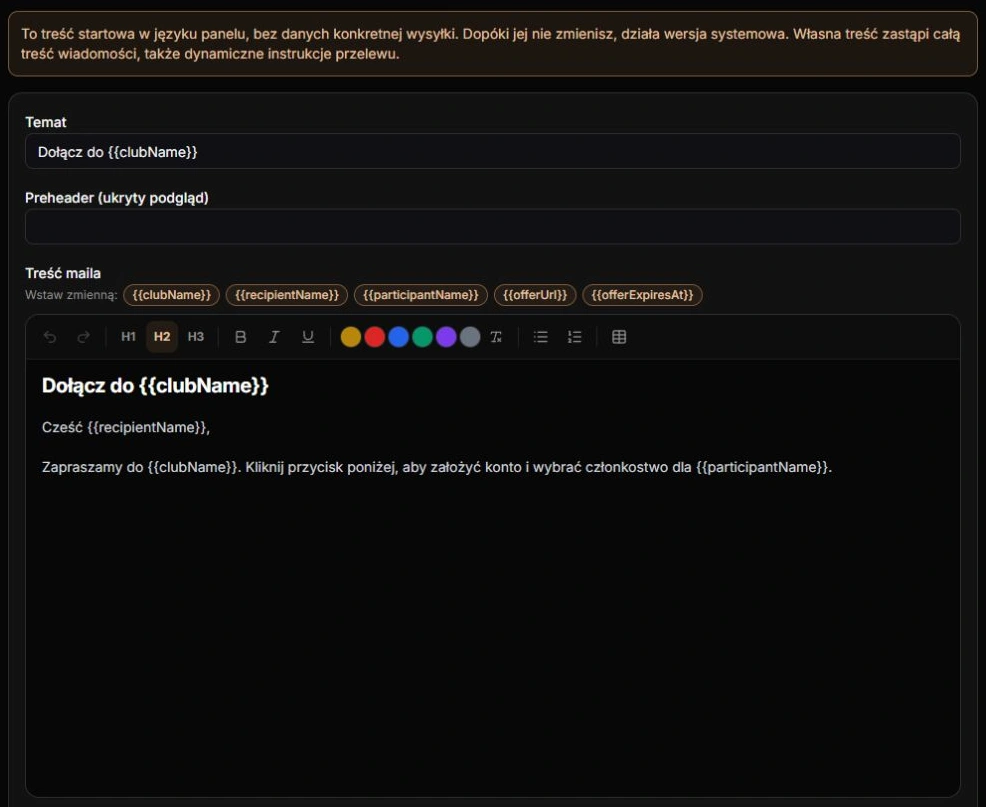Place cursor in the 'Dołącz do {{clubName}}' heading

155,386
